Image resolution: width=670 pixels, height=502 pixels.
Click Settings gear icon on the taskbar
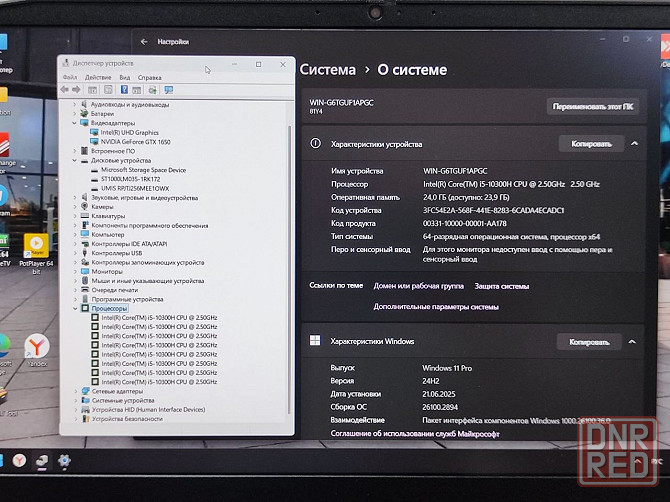click(x=64, y=461)
